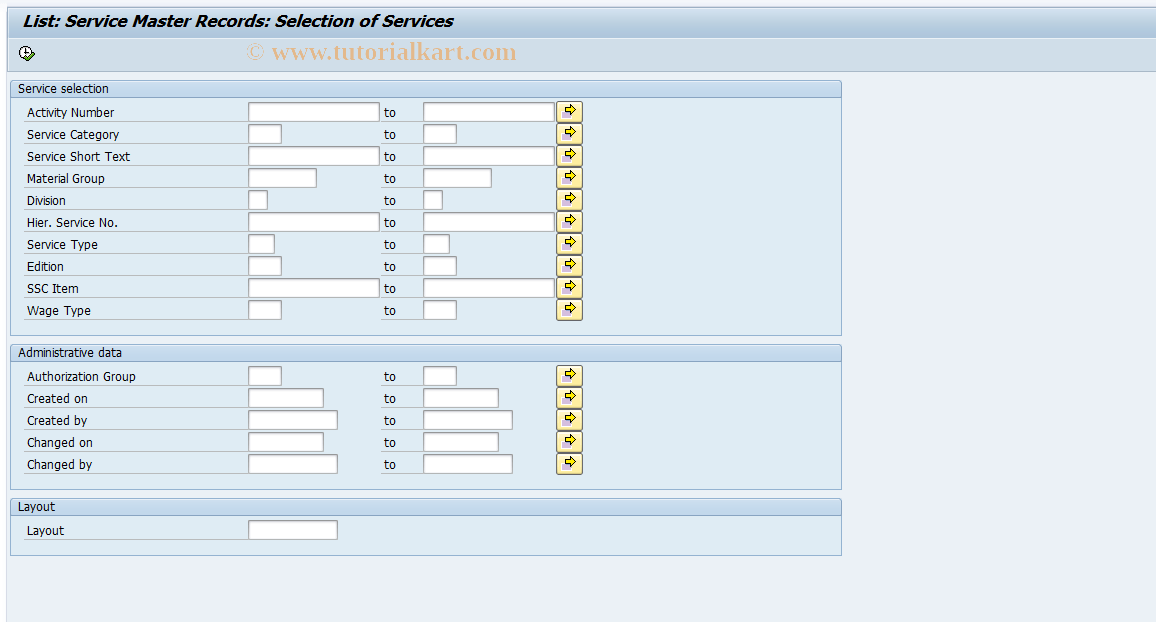Open multiple selection for Changed by
Image resolution: width=1156 pixels, height=622 pixels.
[x=569, y=463]
